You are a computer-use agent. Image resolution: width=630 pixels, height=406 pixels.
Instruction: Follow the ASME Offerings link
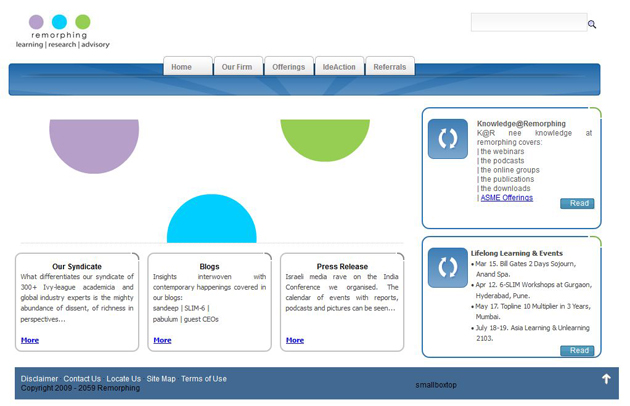506,198
